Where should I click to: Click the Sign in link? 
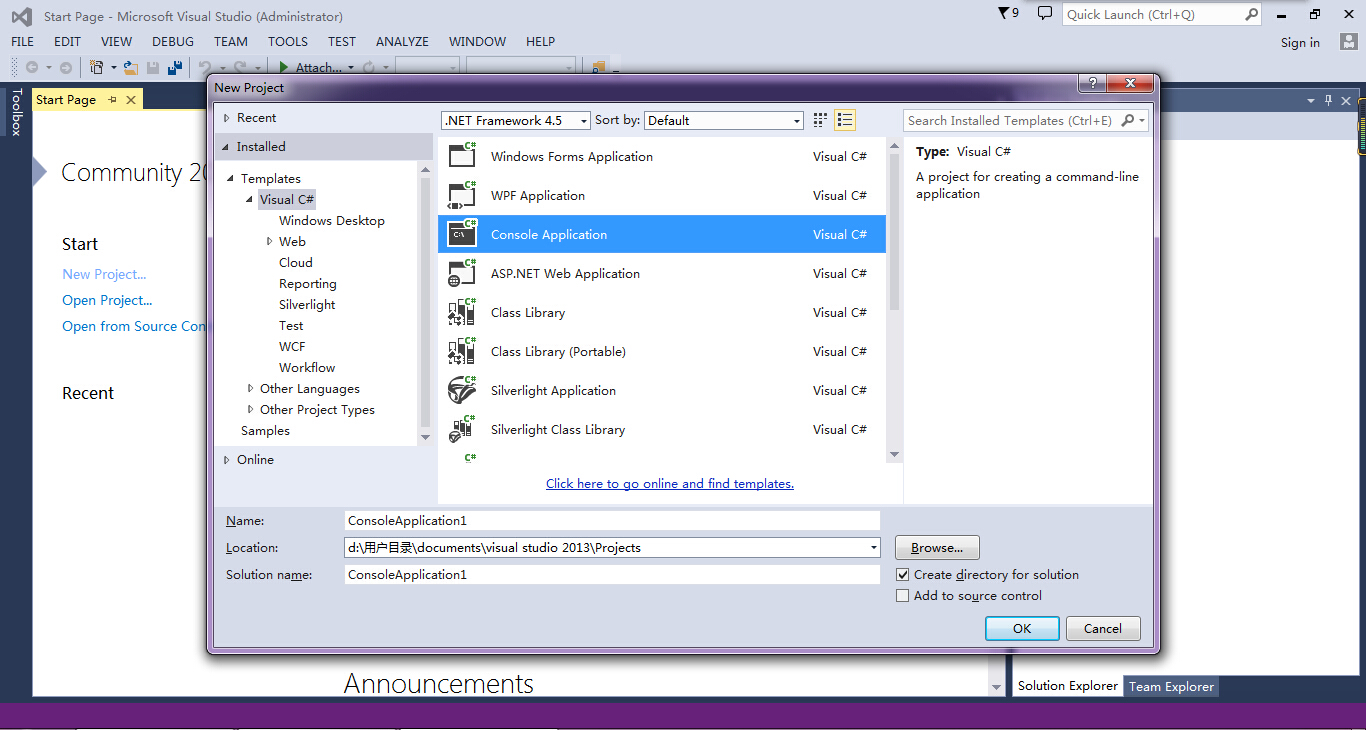[x=1300, y=43]
